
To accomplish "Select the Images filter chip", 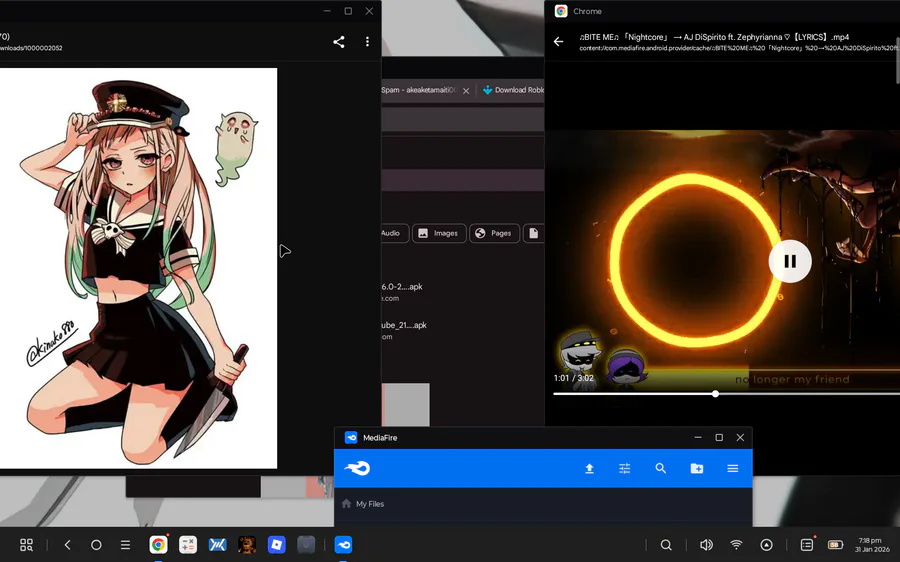I will (x=439, y=233).
